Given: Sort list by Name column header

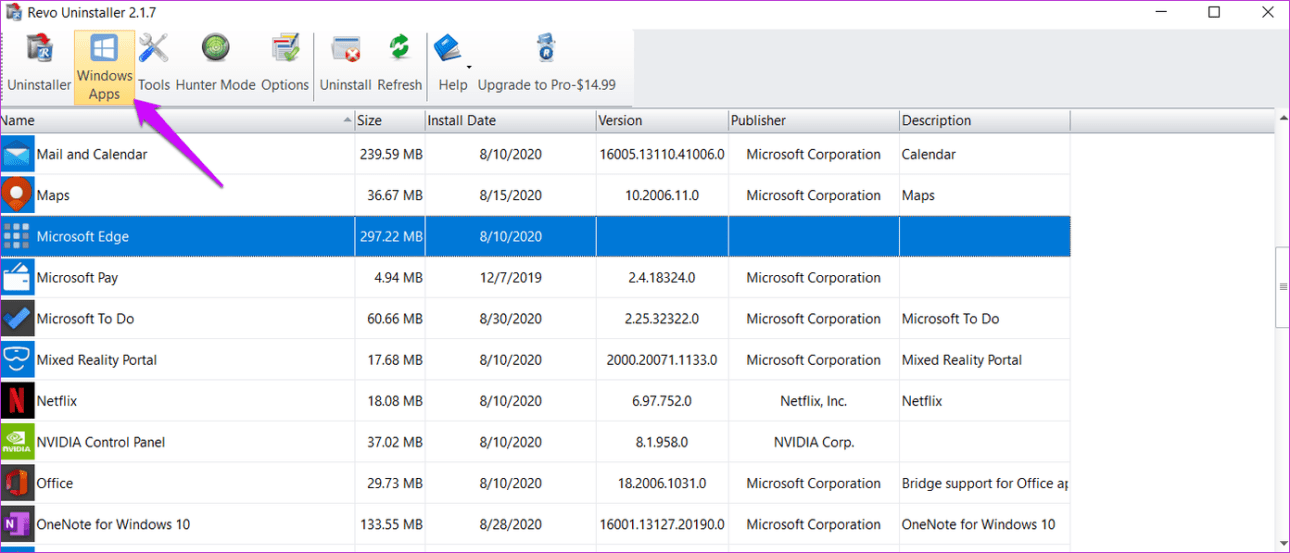Looking at the screenshot, I should pyautogui.click(x=170, y=121).
